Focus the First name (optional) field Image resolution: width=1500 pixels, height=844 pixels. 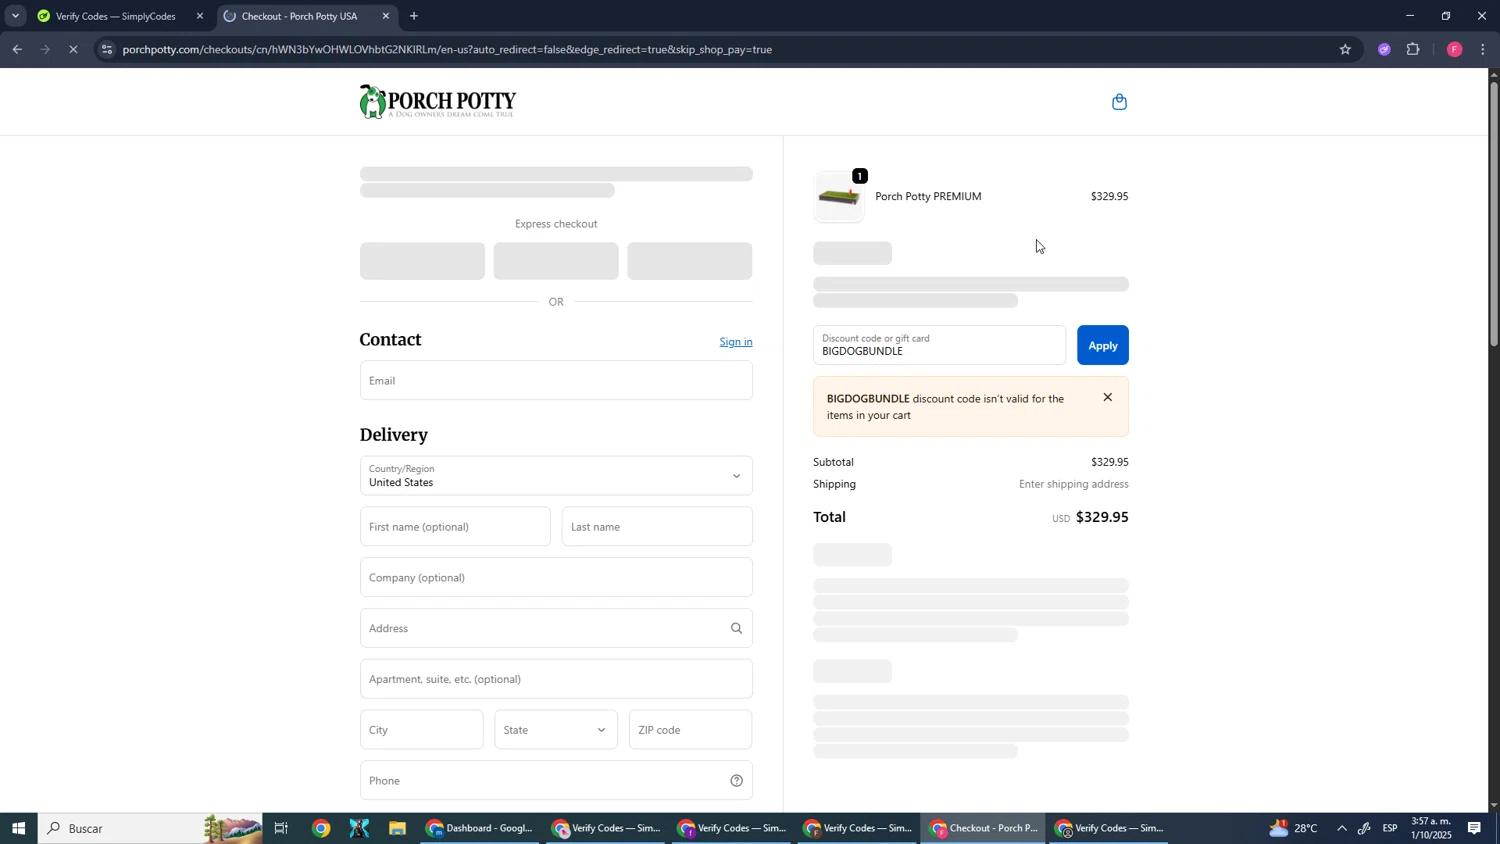click(455, 527)
